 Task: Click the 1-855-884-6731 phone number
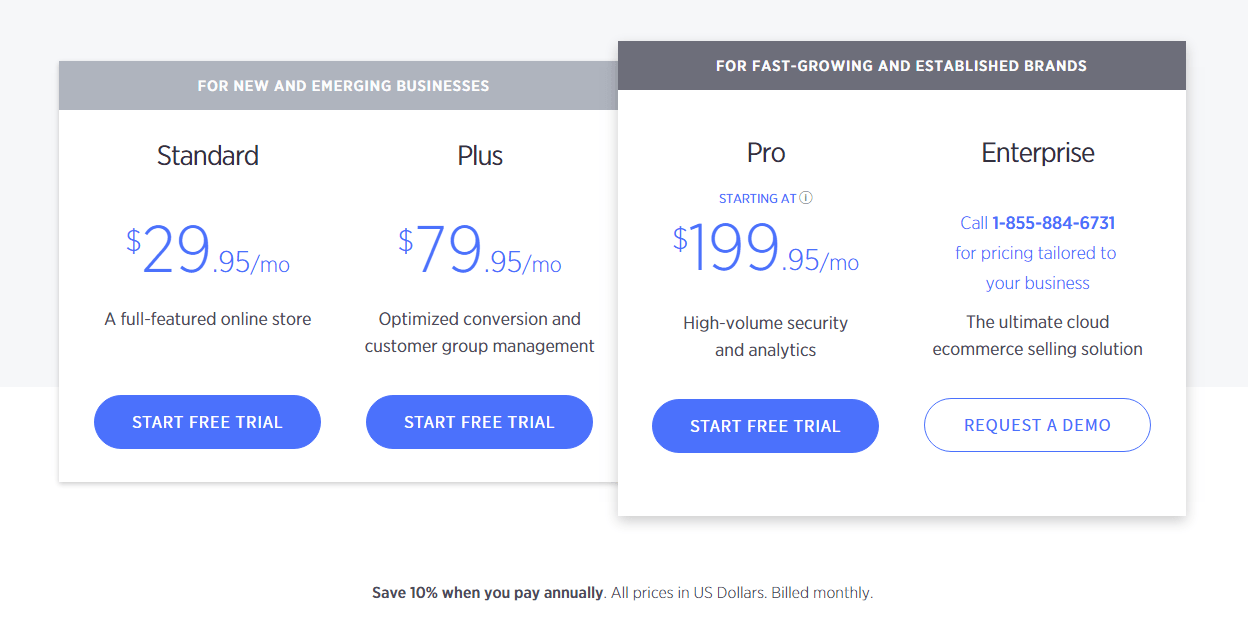[1053, 223]
